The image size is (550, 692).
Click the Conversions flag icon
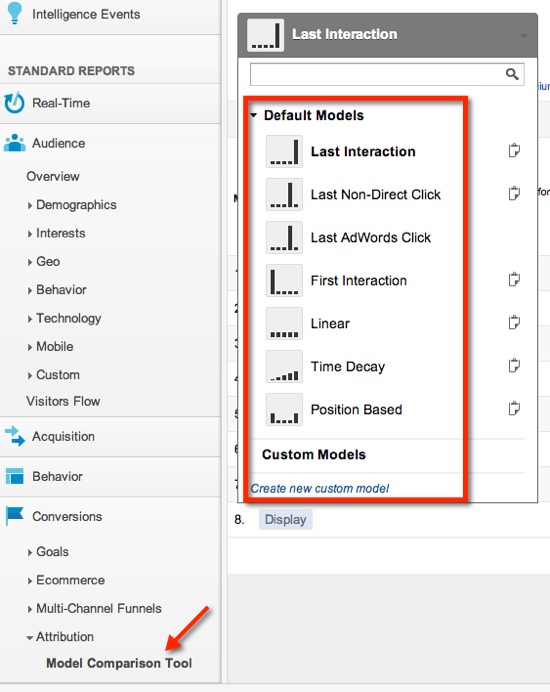(x=15, y=516)
